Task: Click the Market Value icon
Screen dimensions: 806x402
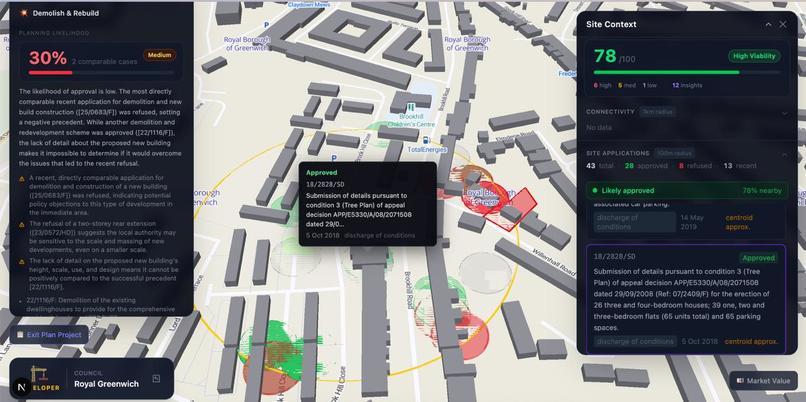Action: pos(740,381)
